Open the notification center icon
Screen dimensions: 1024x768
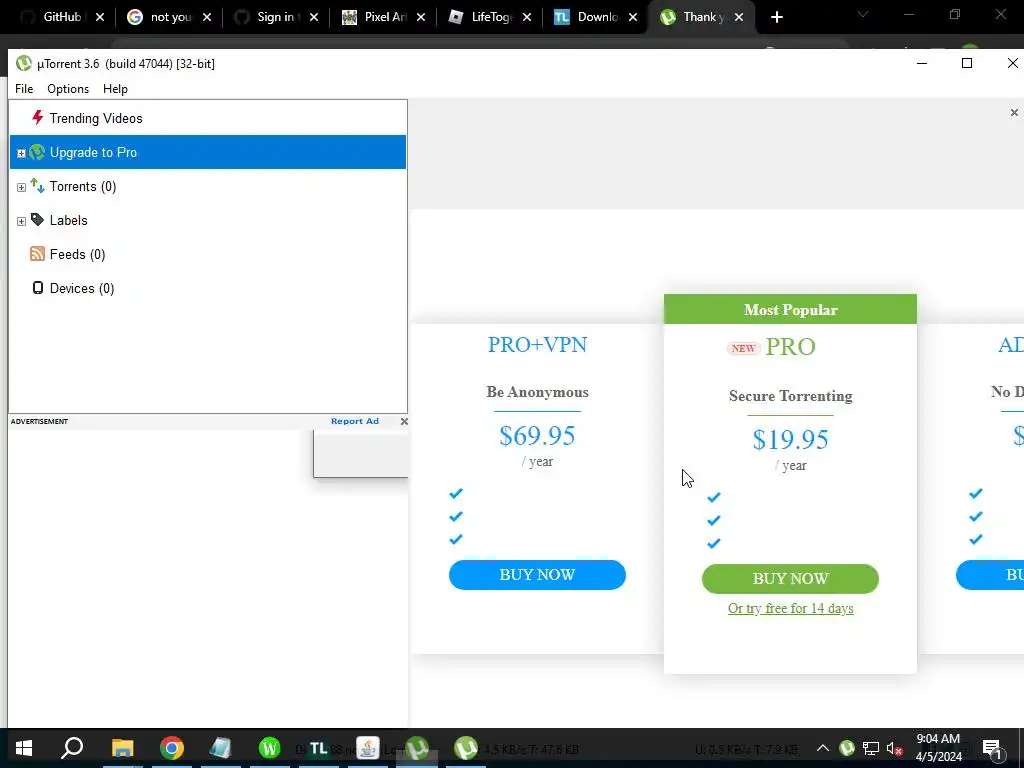tap(991, 748)
